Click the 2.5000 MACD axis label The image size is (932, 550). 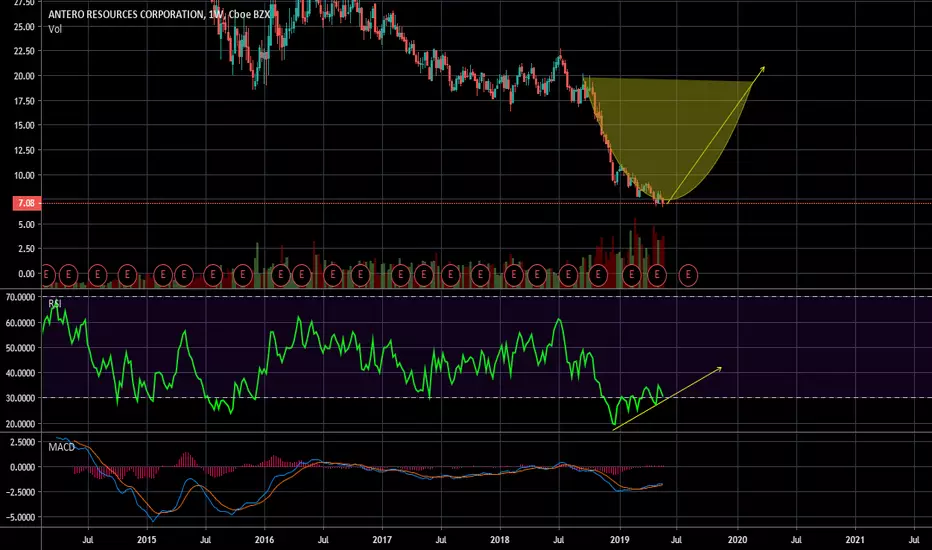coord(23,442)
